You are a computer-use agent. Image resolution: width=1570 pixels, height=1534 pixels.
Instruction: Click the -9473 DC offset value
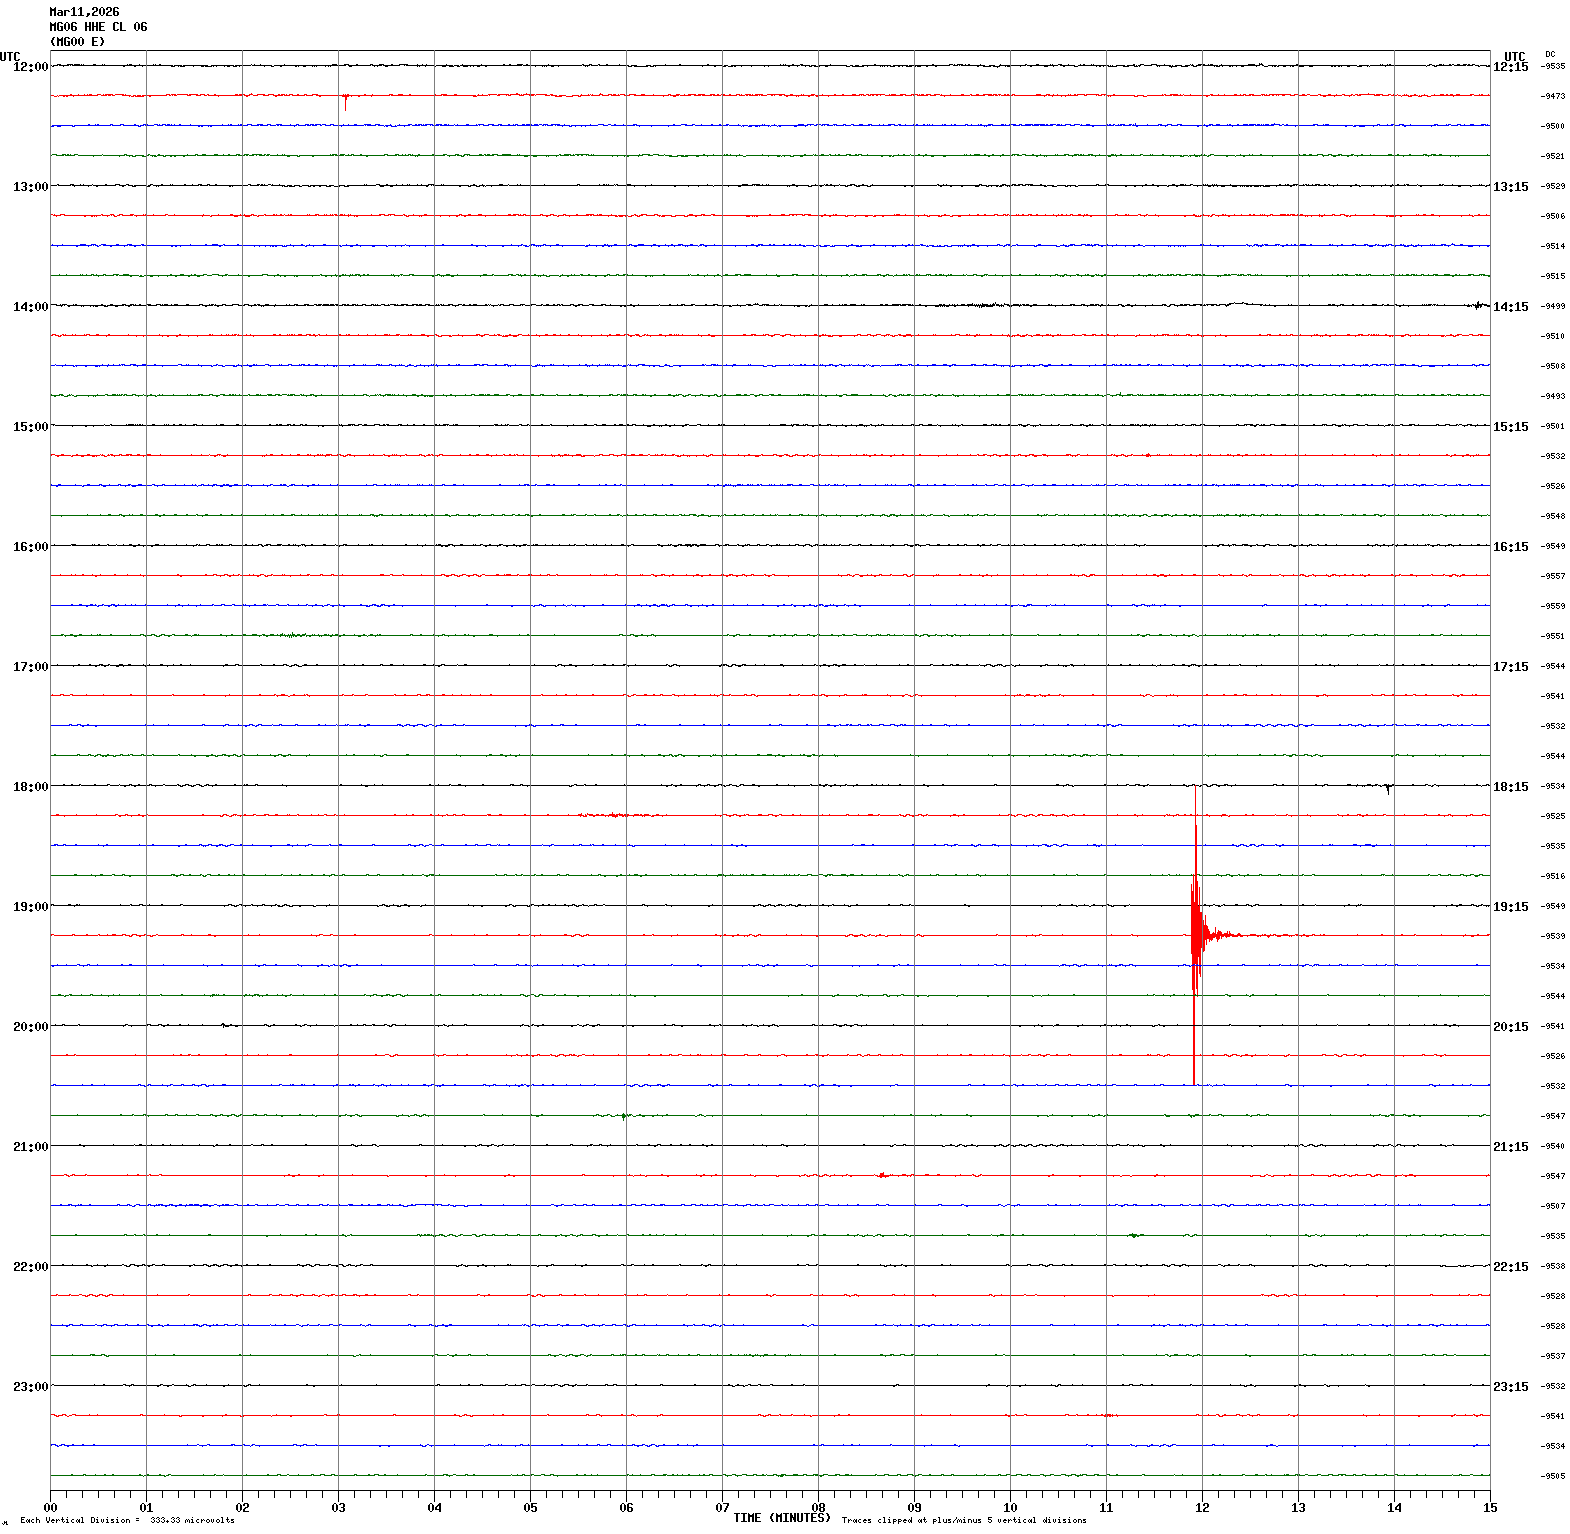1553,97
